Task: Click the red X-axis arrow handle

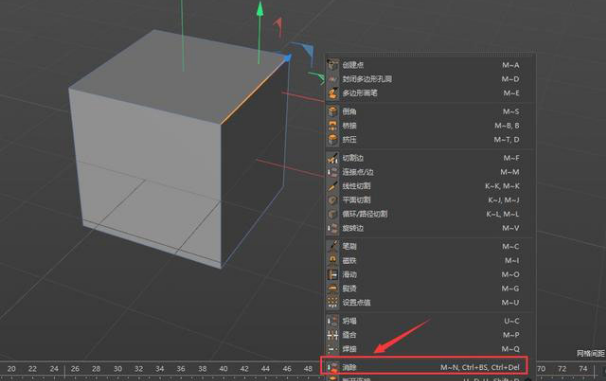Action: (x=278, y=27)
